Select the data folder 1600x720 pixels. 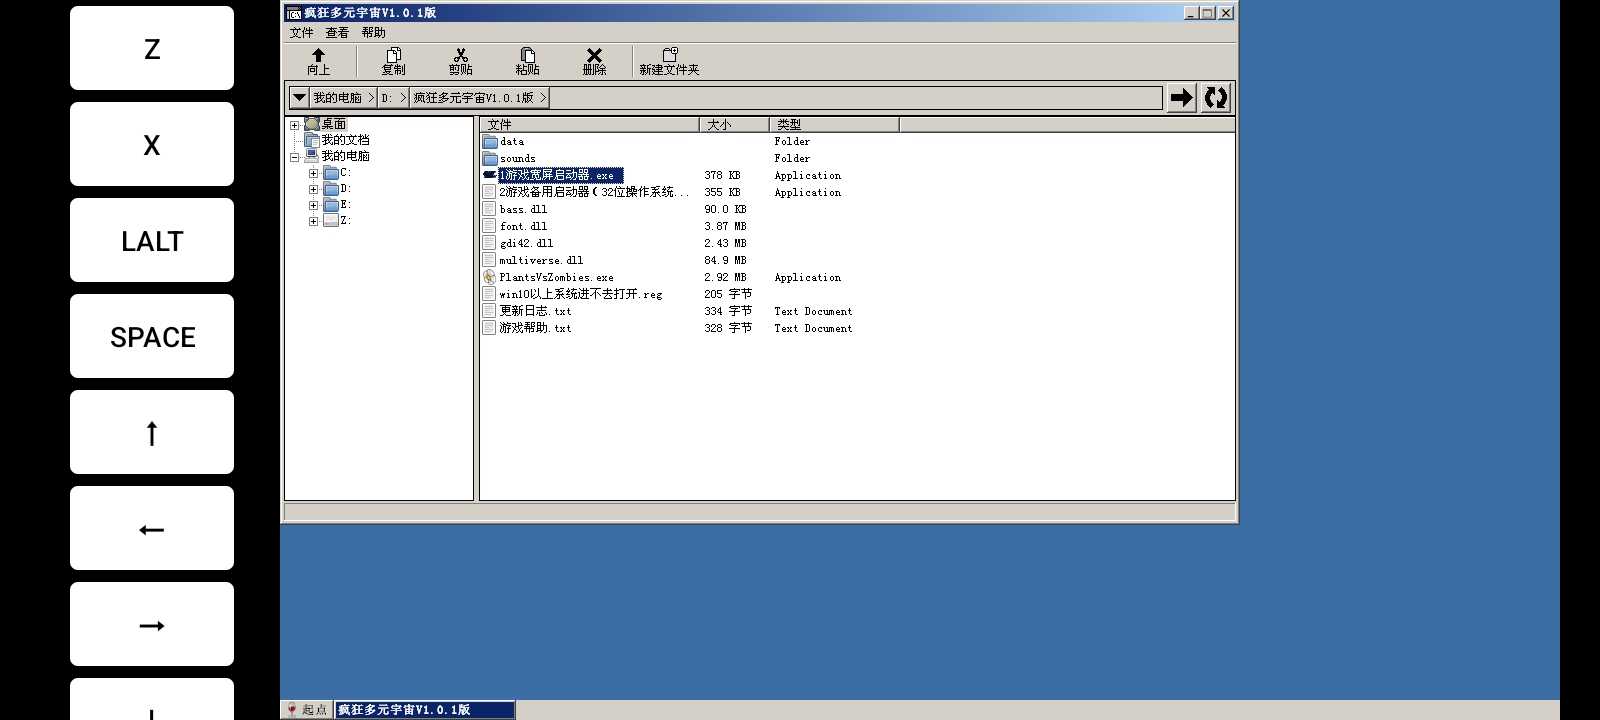[511, 141]
